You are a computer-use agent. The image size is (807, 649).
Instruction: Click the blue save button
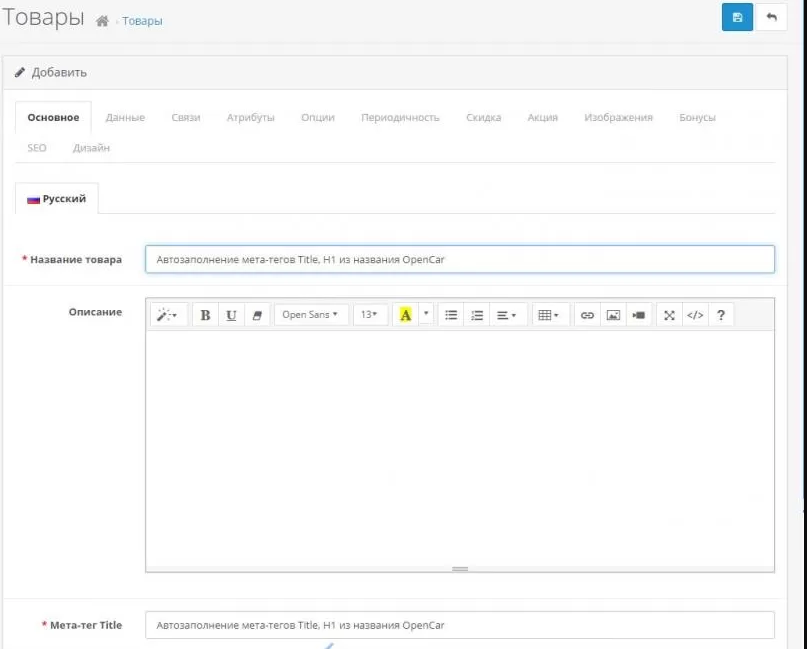pyautogui.click(x=737, y=17)
